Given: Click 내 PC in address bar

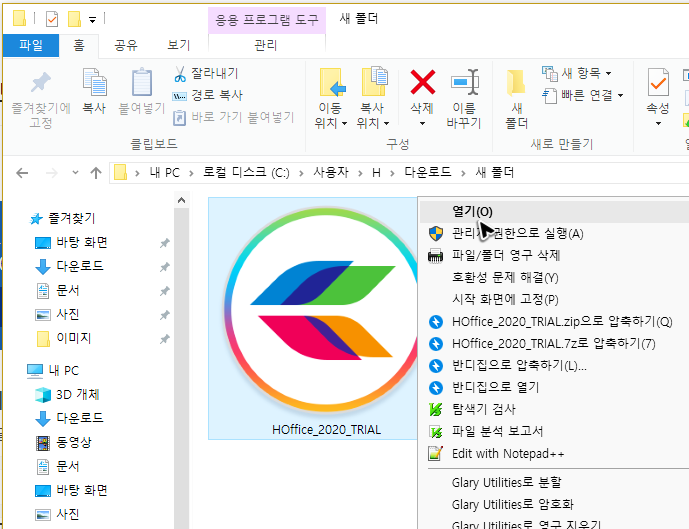Looking at the screenshot, I should pos(164,173).
